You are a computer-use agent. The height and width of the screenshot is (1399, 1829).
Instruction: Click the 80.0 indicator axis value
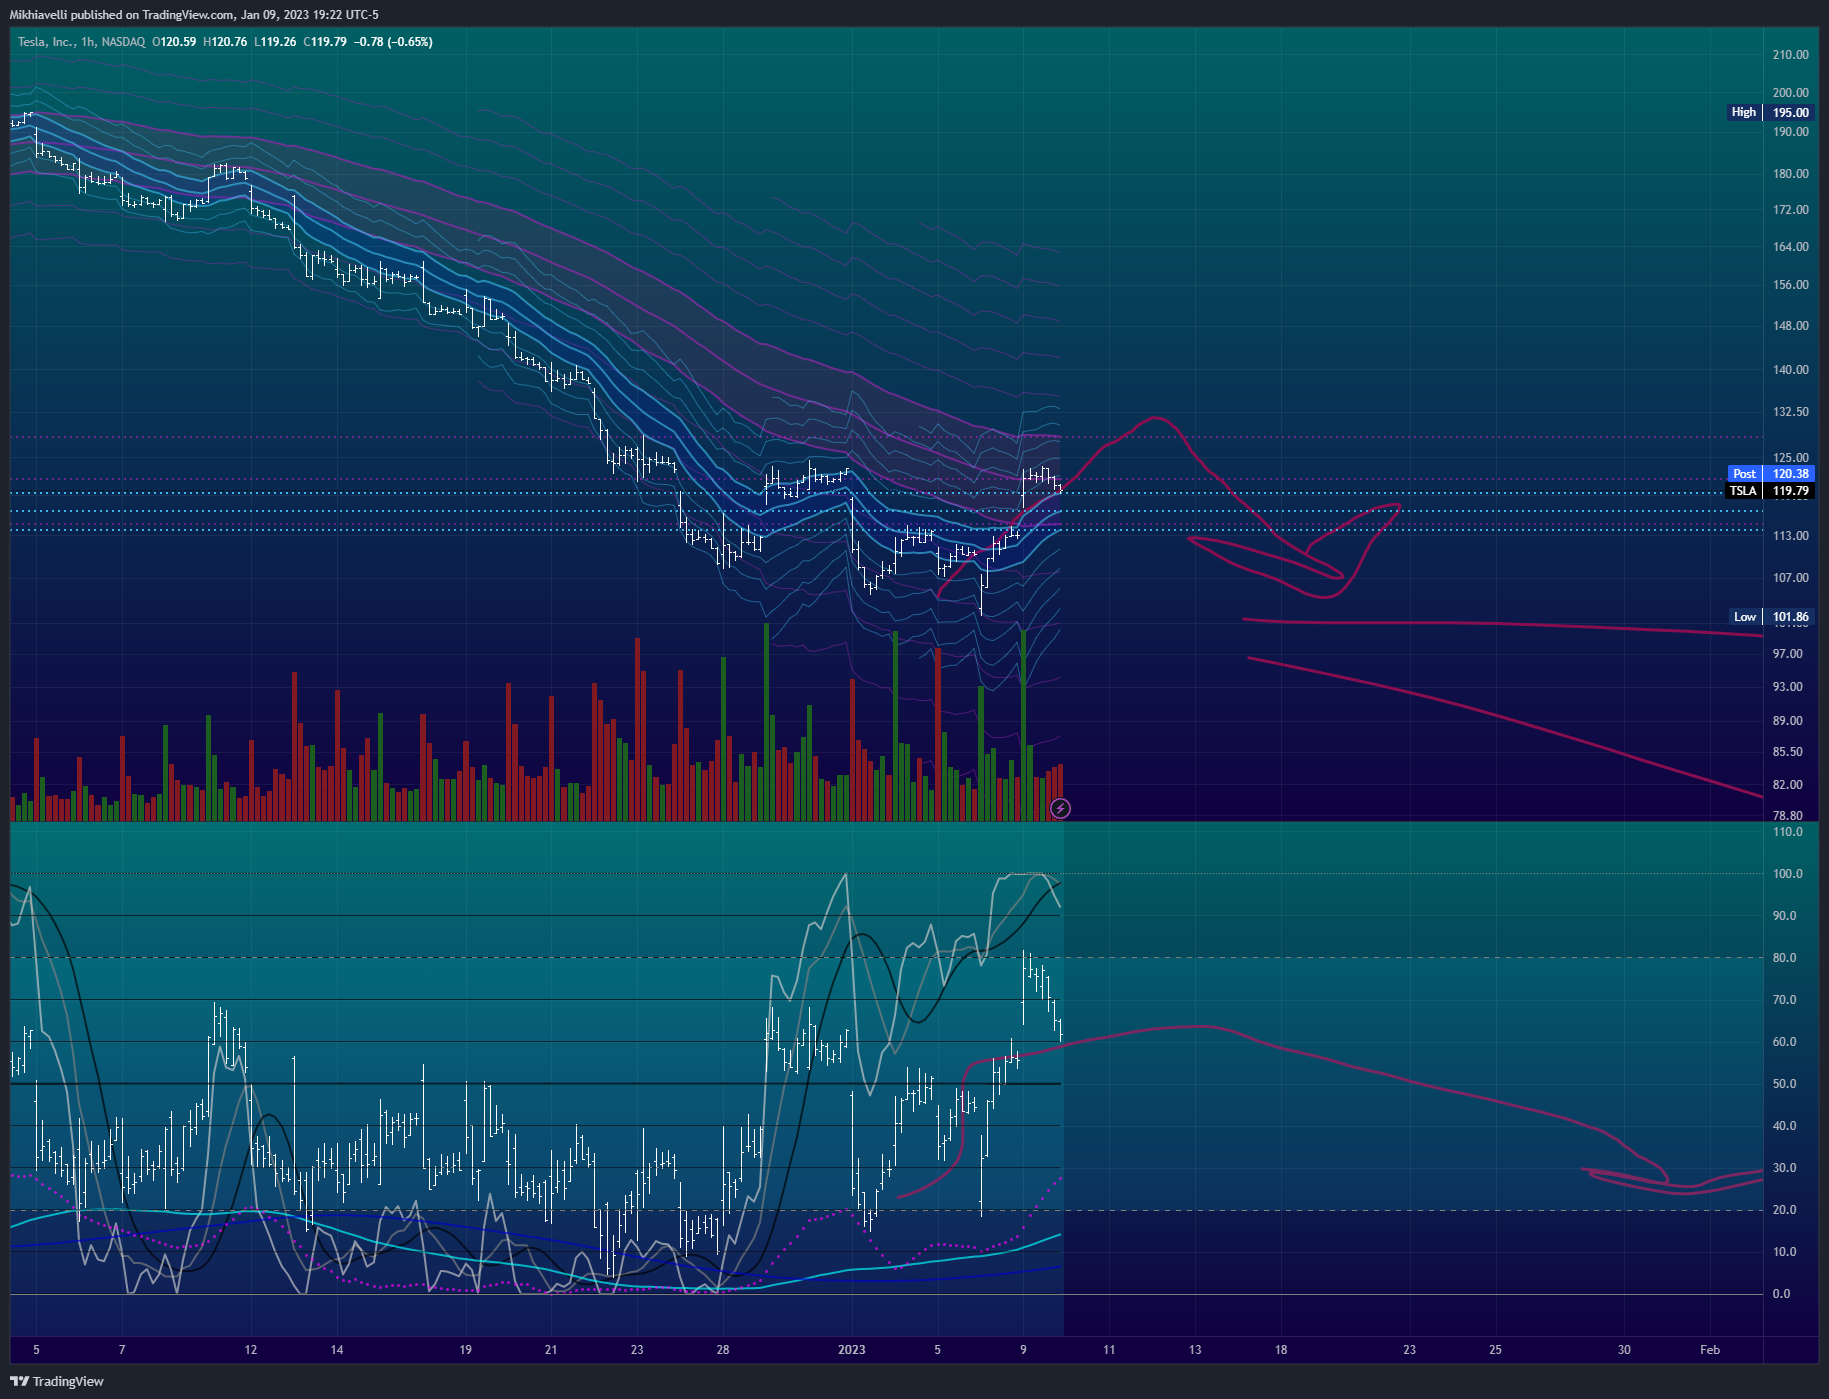(x=1784, y=958)
